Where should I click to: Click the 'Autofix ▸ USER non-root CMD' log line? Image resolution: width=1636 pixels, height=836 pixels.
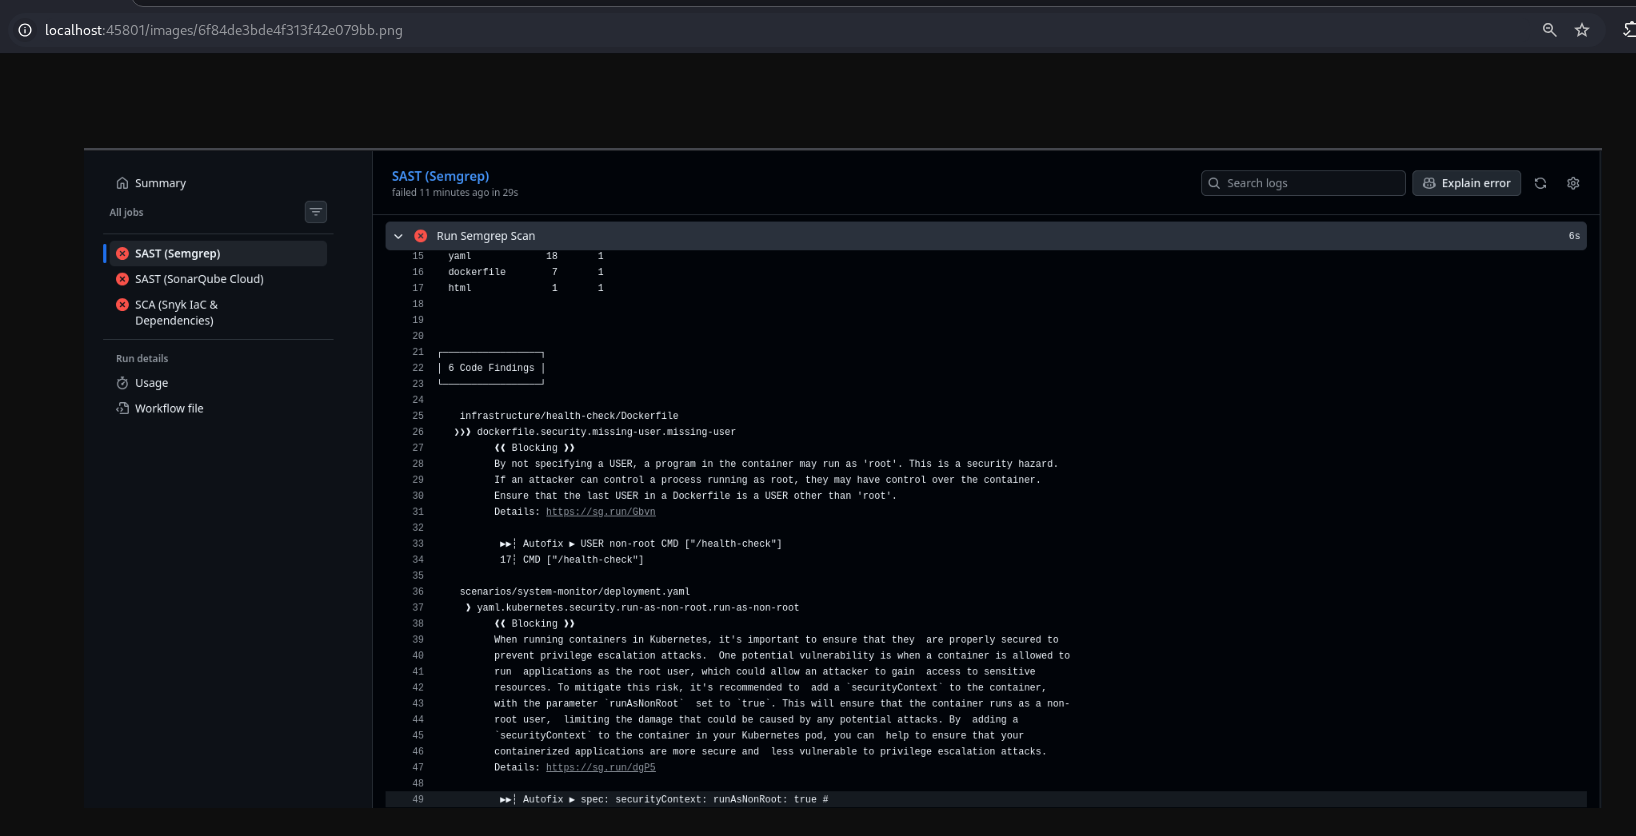pos(641,544)
